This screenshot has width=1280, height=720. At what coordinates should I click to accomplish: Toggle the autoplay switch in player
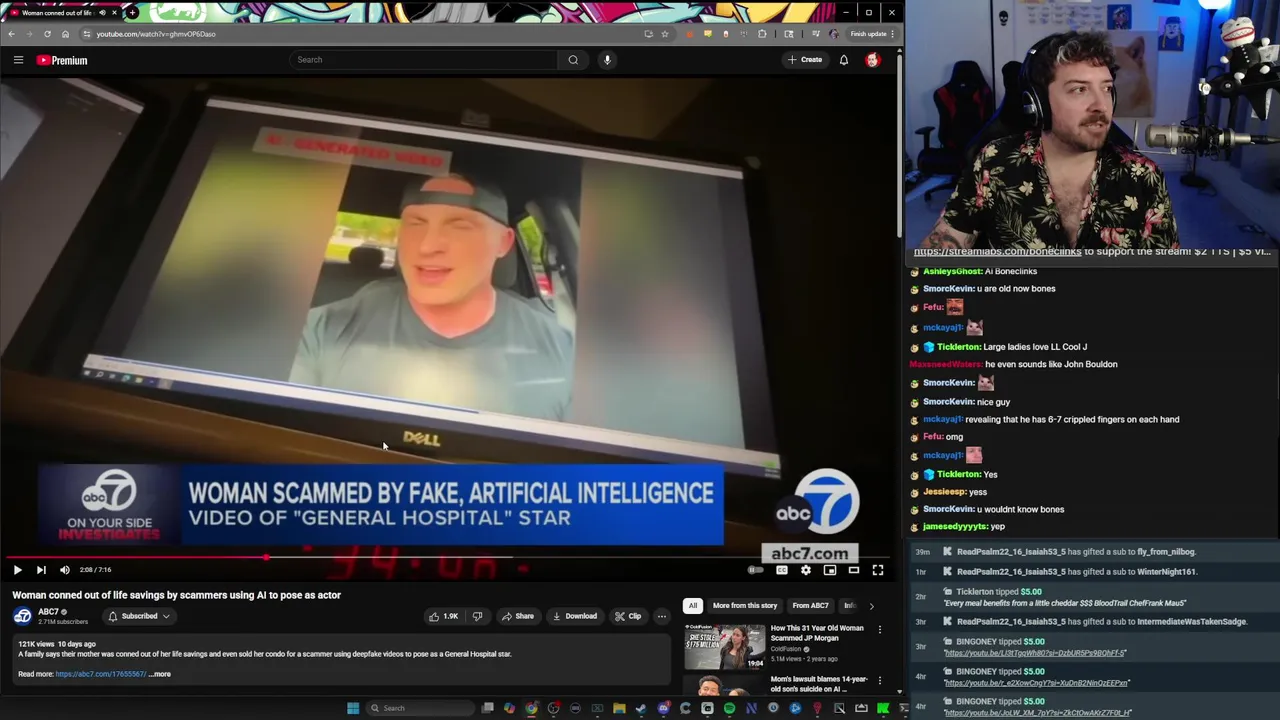[x=756, y=570]
